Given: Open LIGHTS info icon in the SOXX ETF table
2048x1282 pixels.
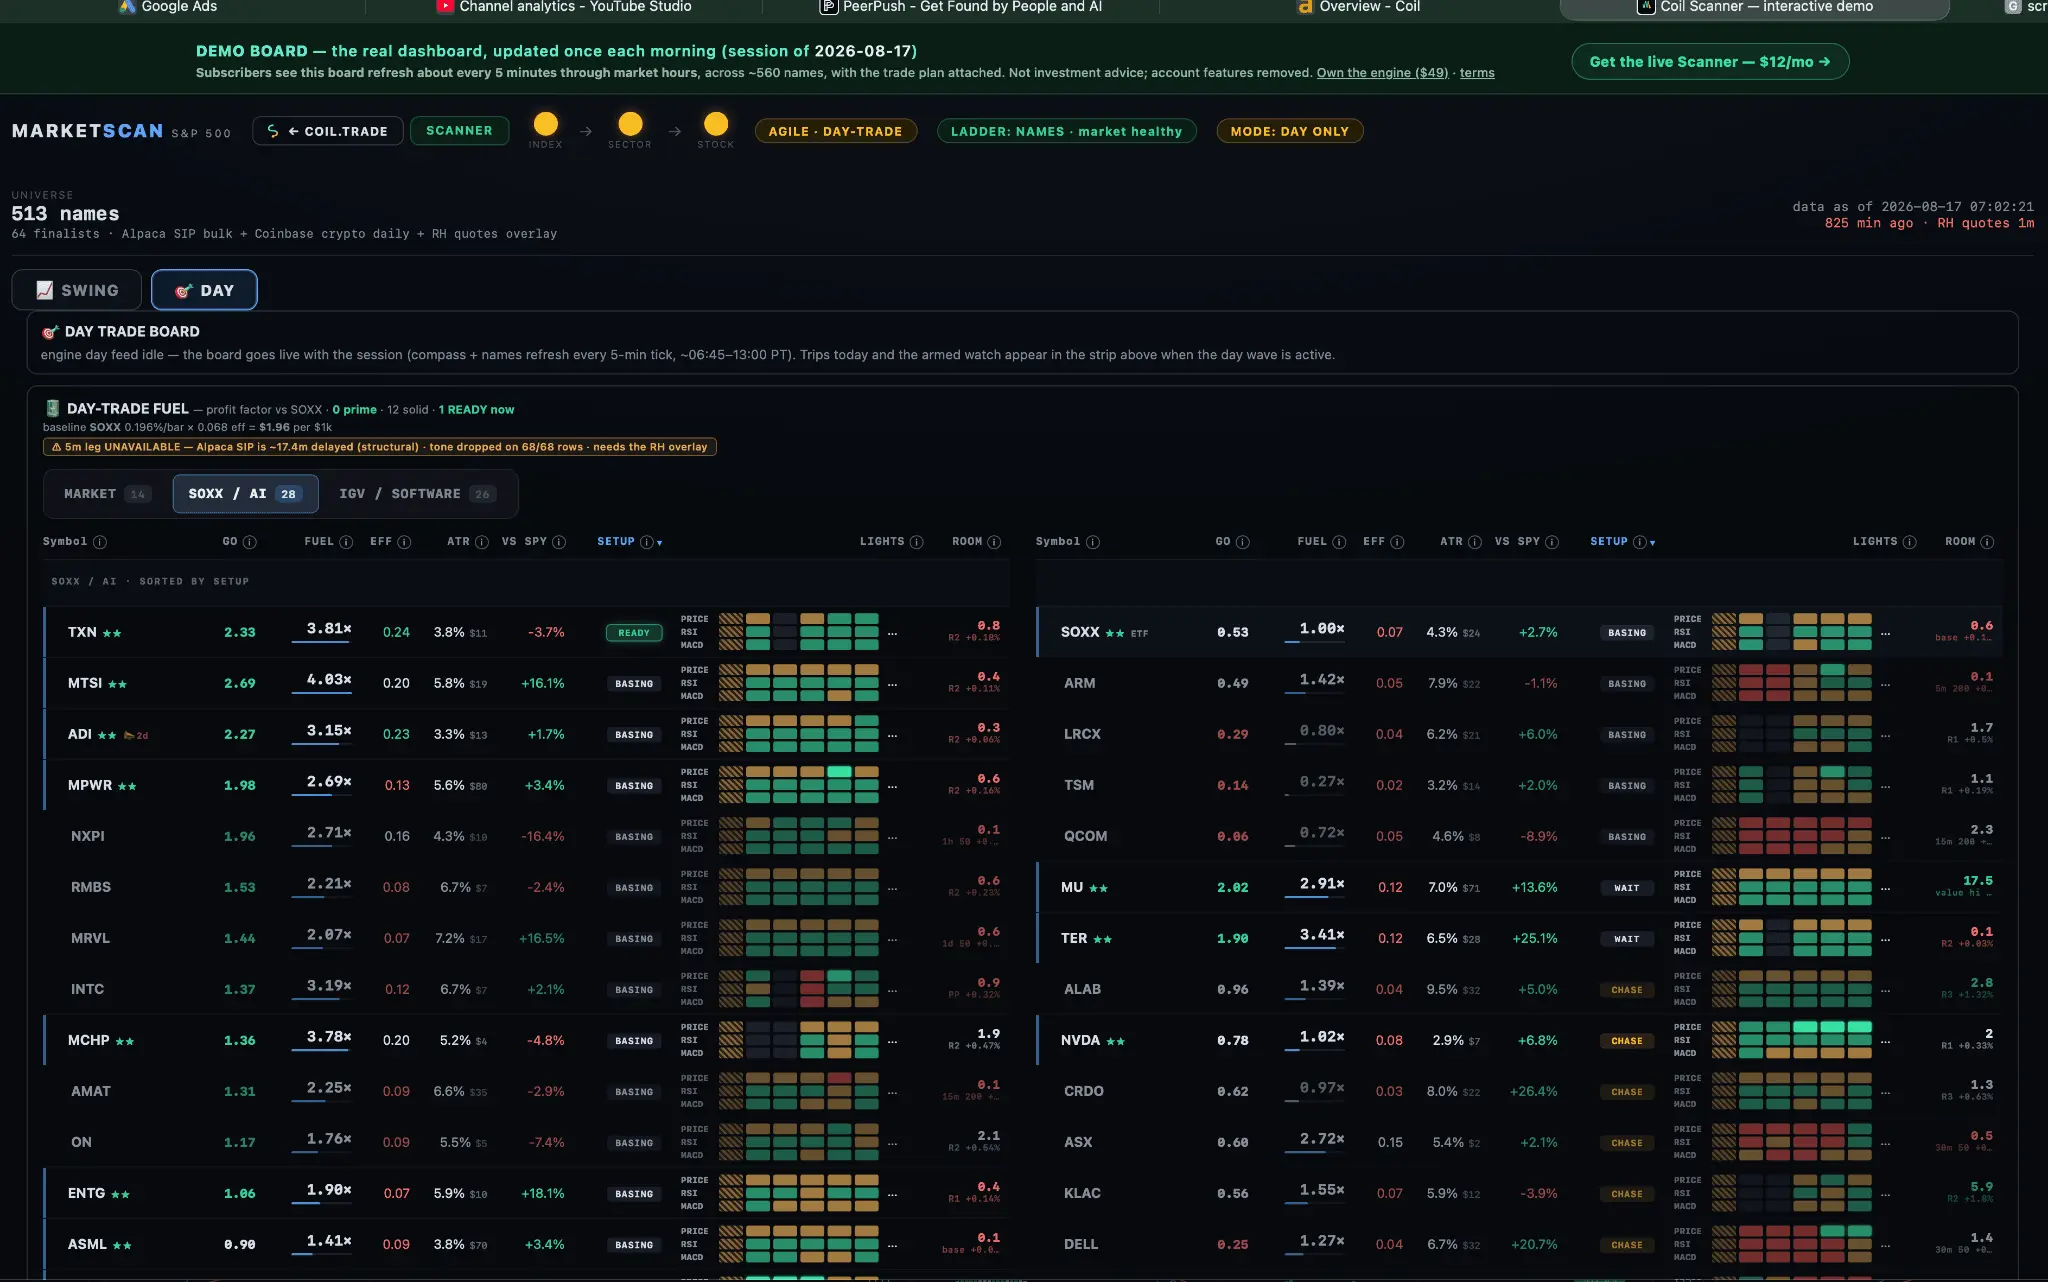Looking at the screenshot, I should (x=1909, y=542).
